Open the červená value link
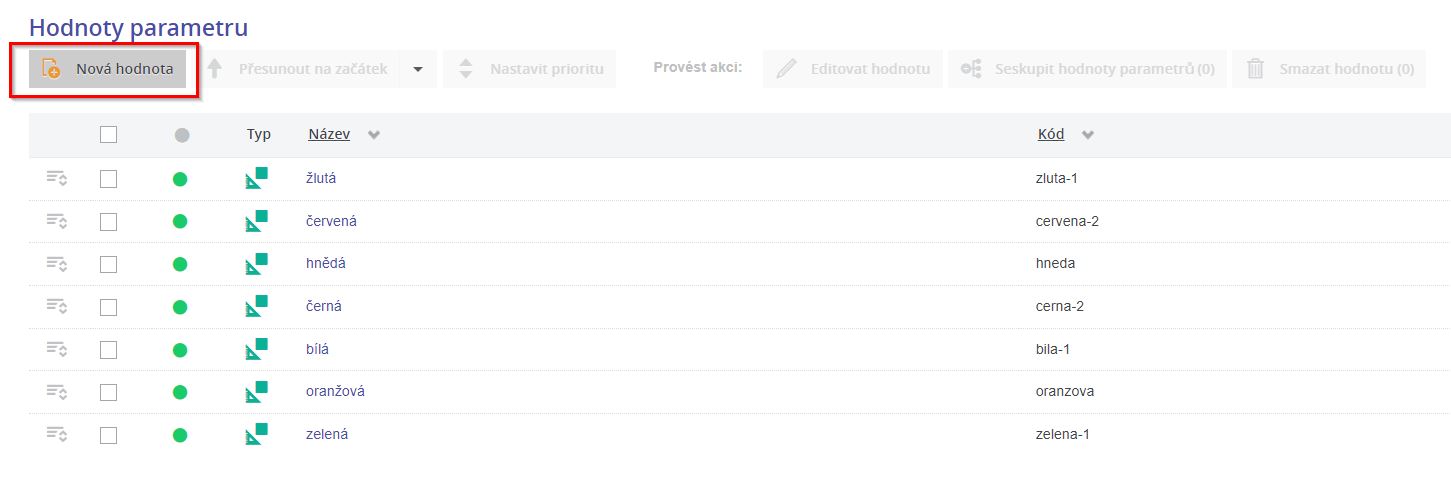 click(331, 222)
